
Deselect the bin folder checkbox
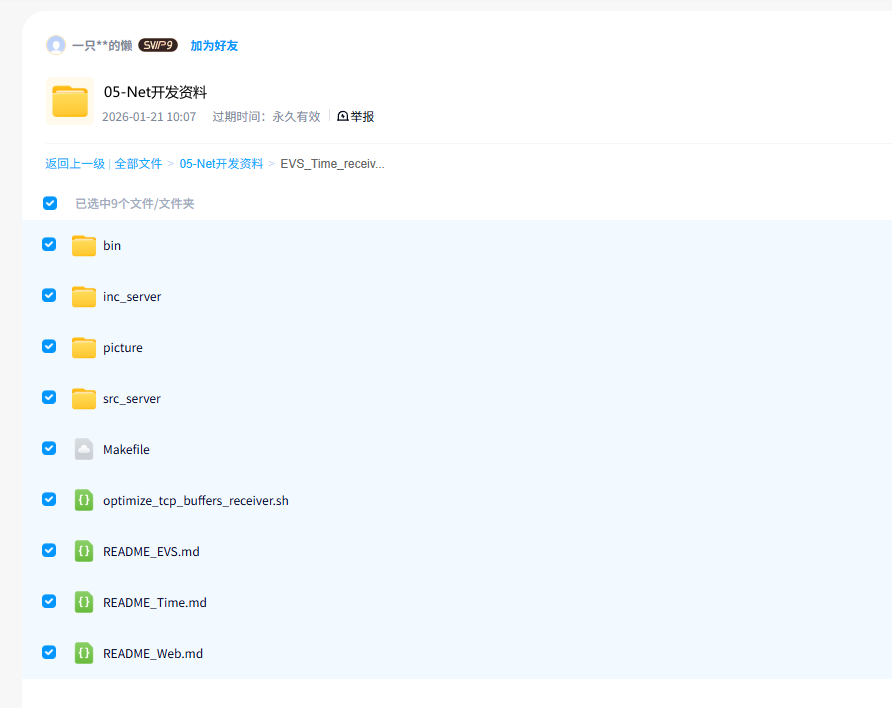click(49, 244)
